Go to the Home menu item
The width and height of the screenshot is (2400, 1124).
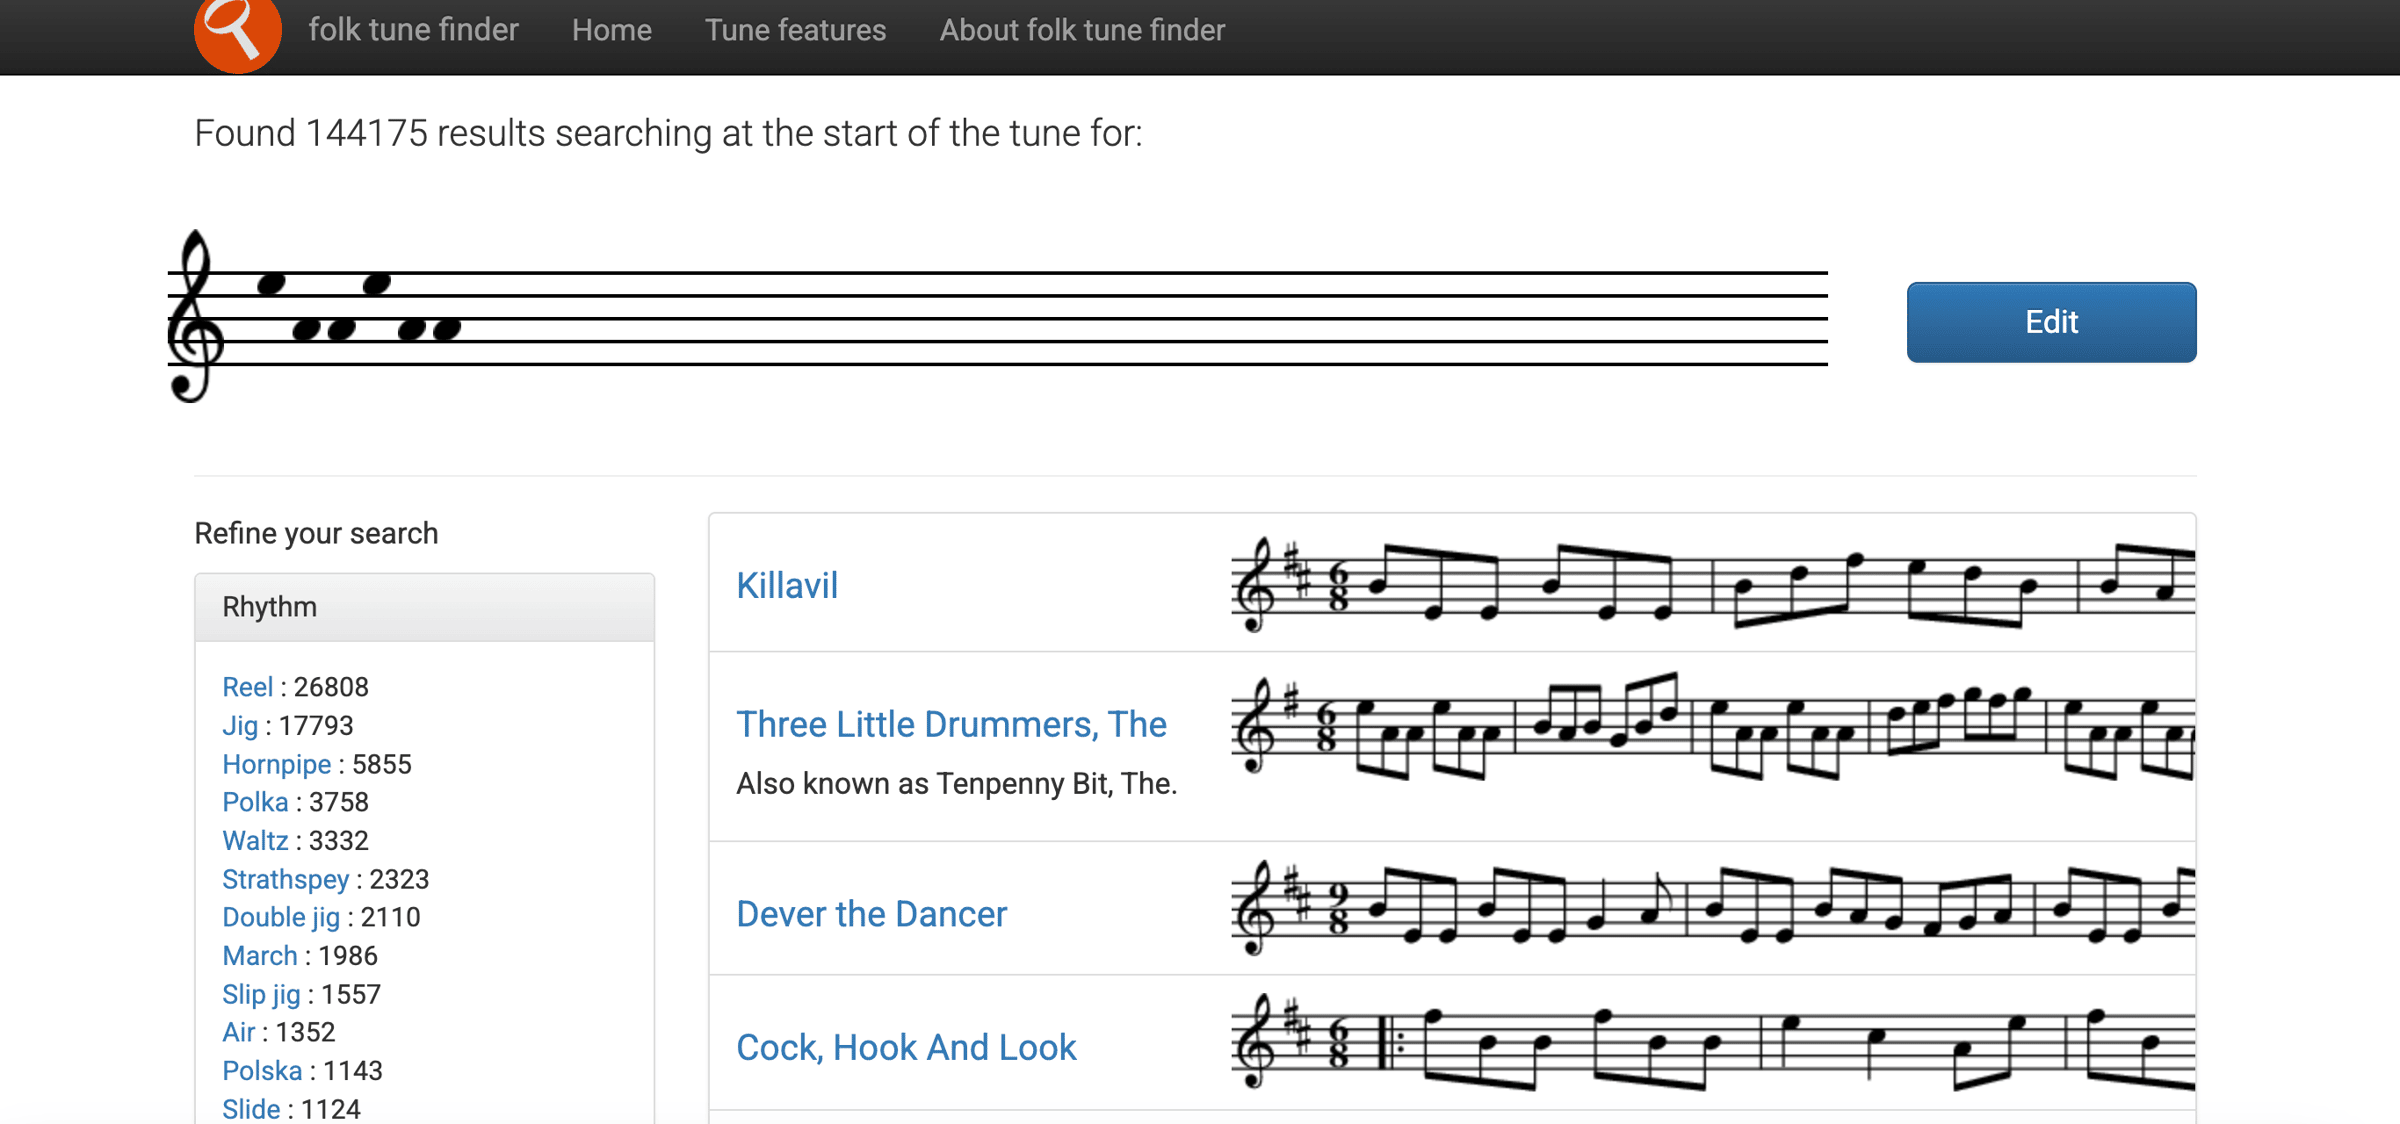[x=612, y=30]
